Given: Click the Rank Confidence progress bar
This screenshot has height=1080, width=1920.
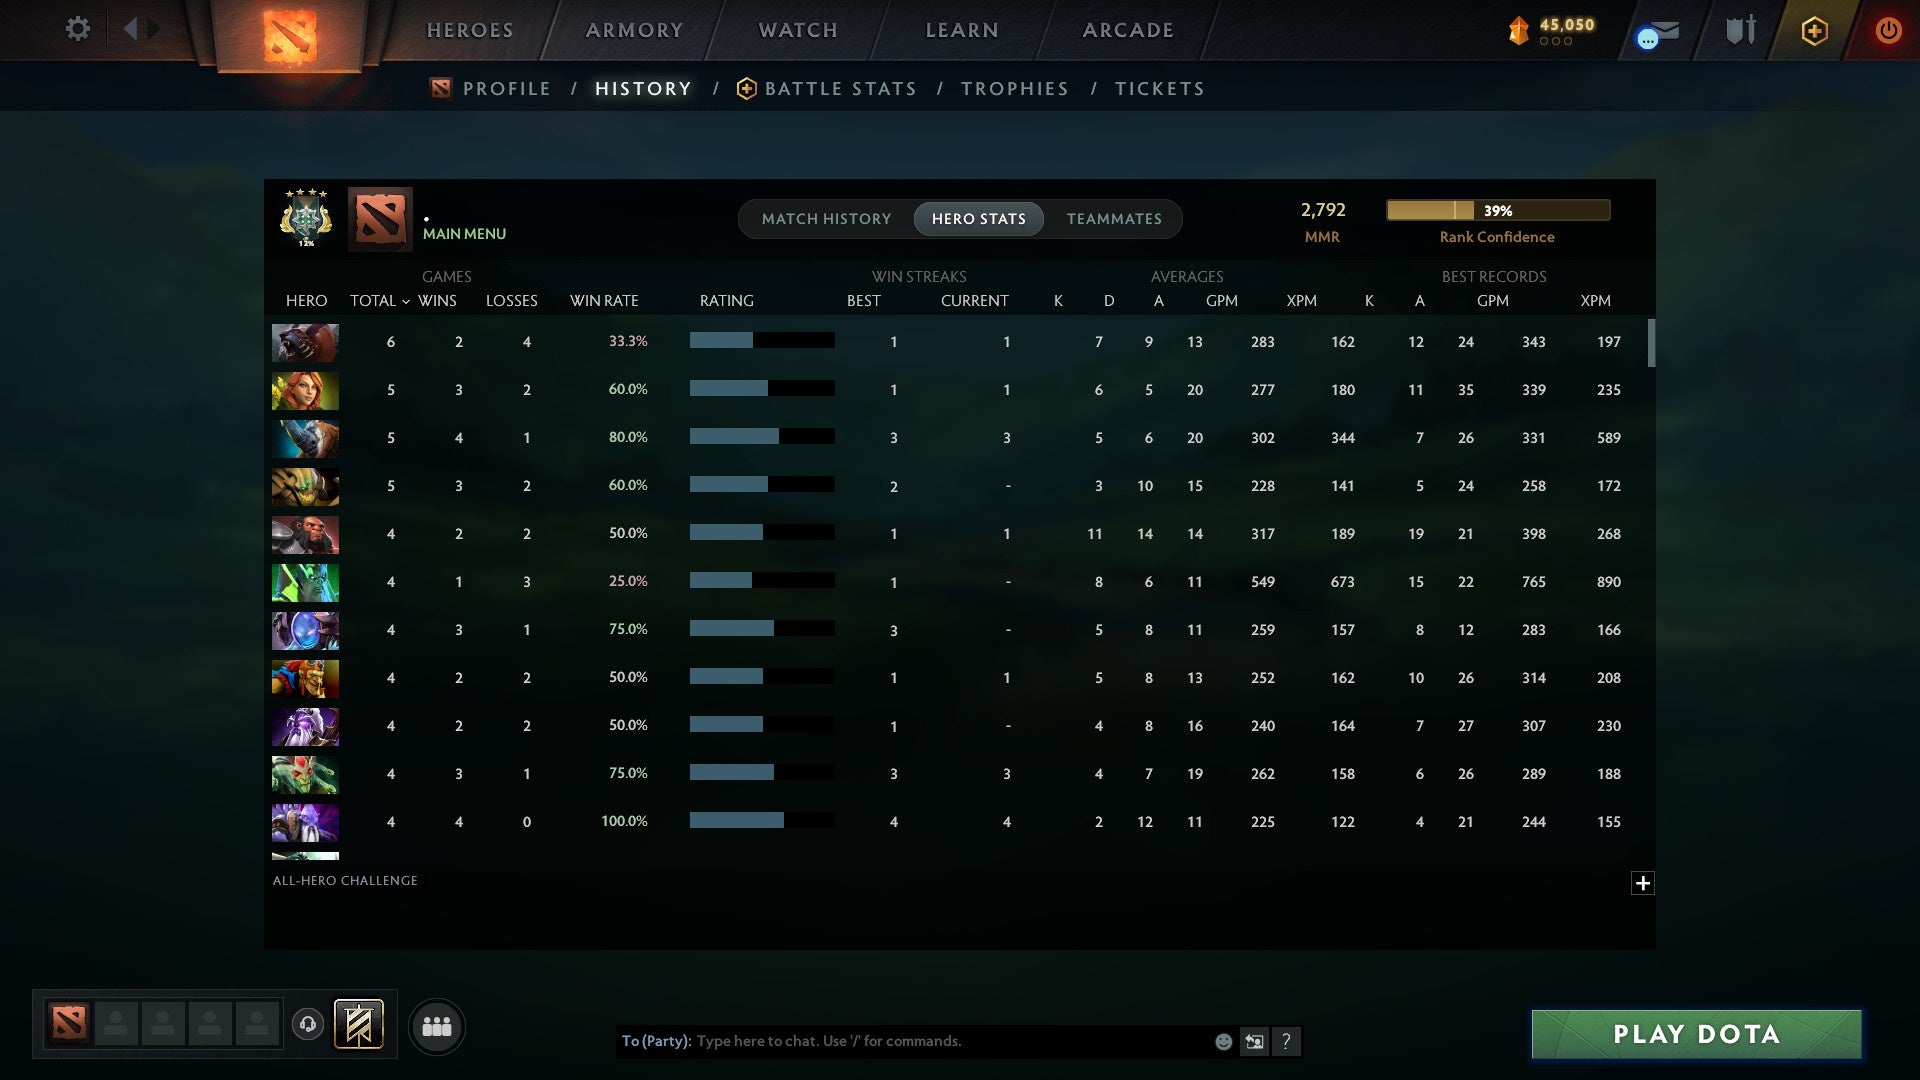Looking at the screenshot, I should click(1497, 210).
